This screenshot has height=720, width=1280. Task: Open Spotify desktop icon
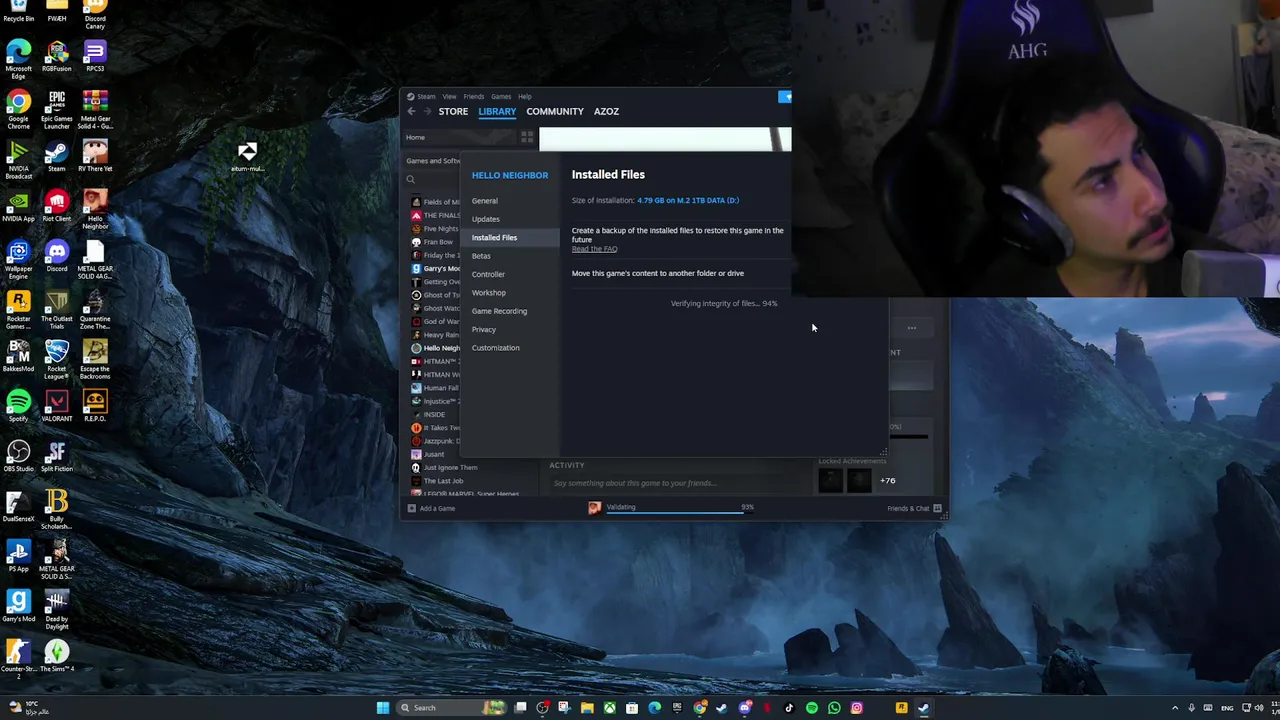click(18, 406)
